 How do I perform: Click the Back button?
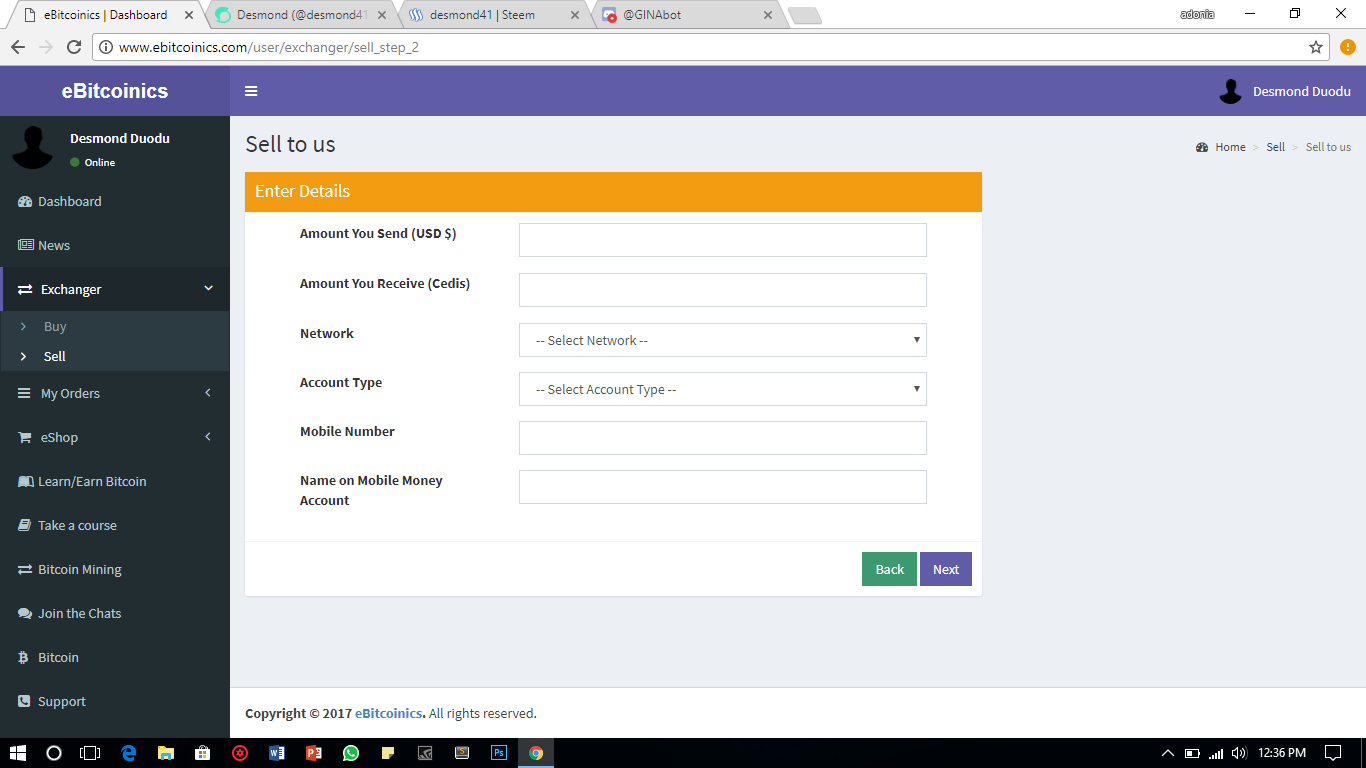[x=888, y=568]
